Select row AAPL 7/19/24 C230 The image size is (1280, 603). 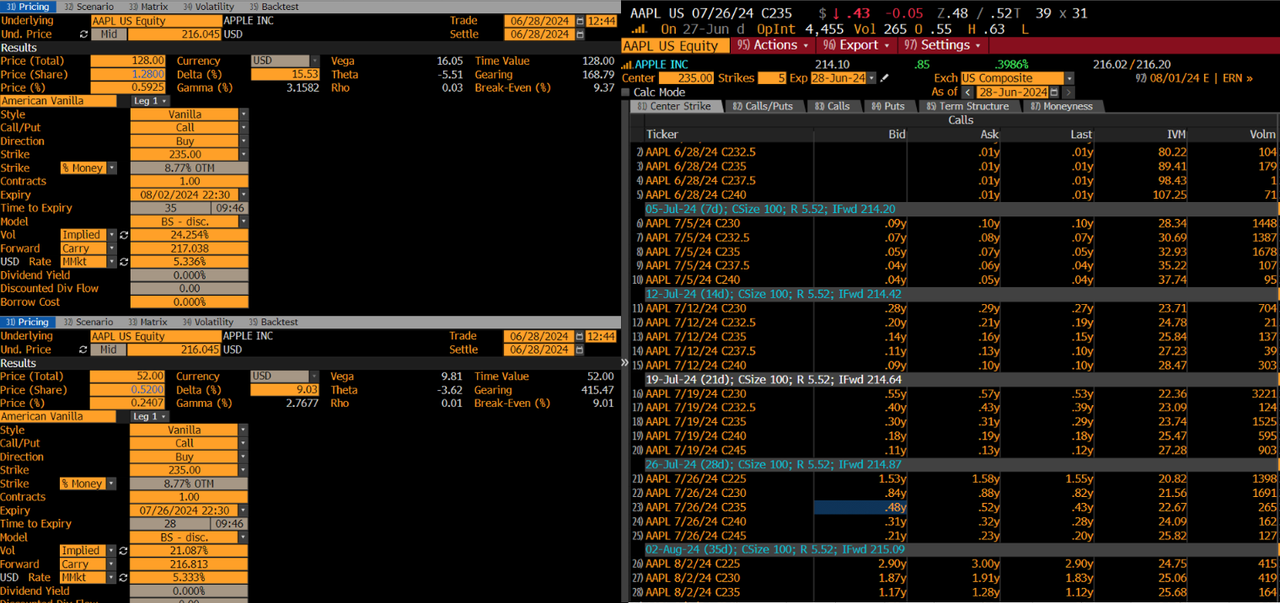coord(955,394)
